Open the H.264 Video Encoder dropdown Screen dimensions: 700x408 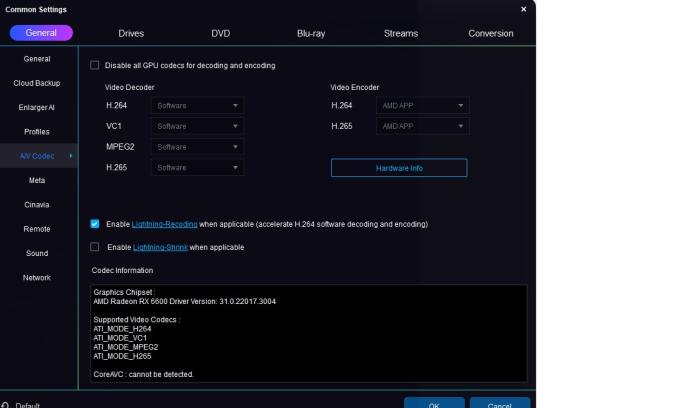[422, 105]
